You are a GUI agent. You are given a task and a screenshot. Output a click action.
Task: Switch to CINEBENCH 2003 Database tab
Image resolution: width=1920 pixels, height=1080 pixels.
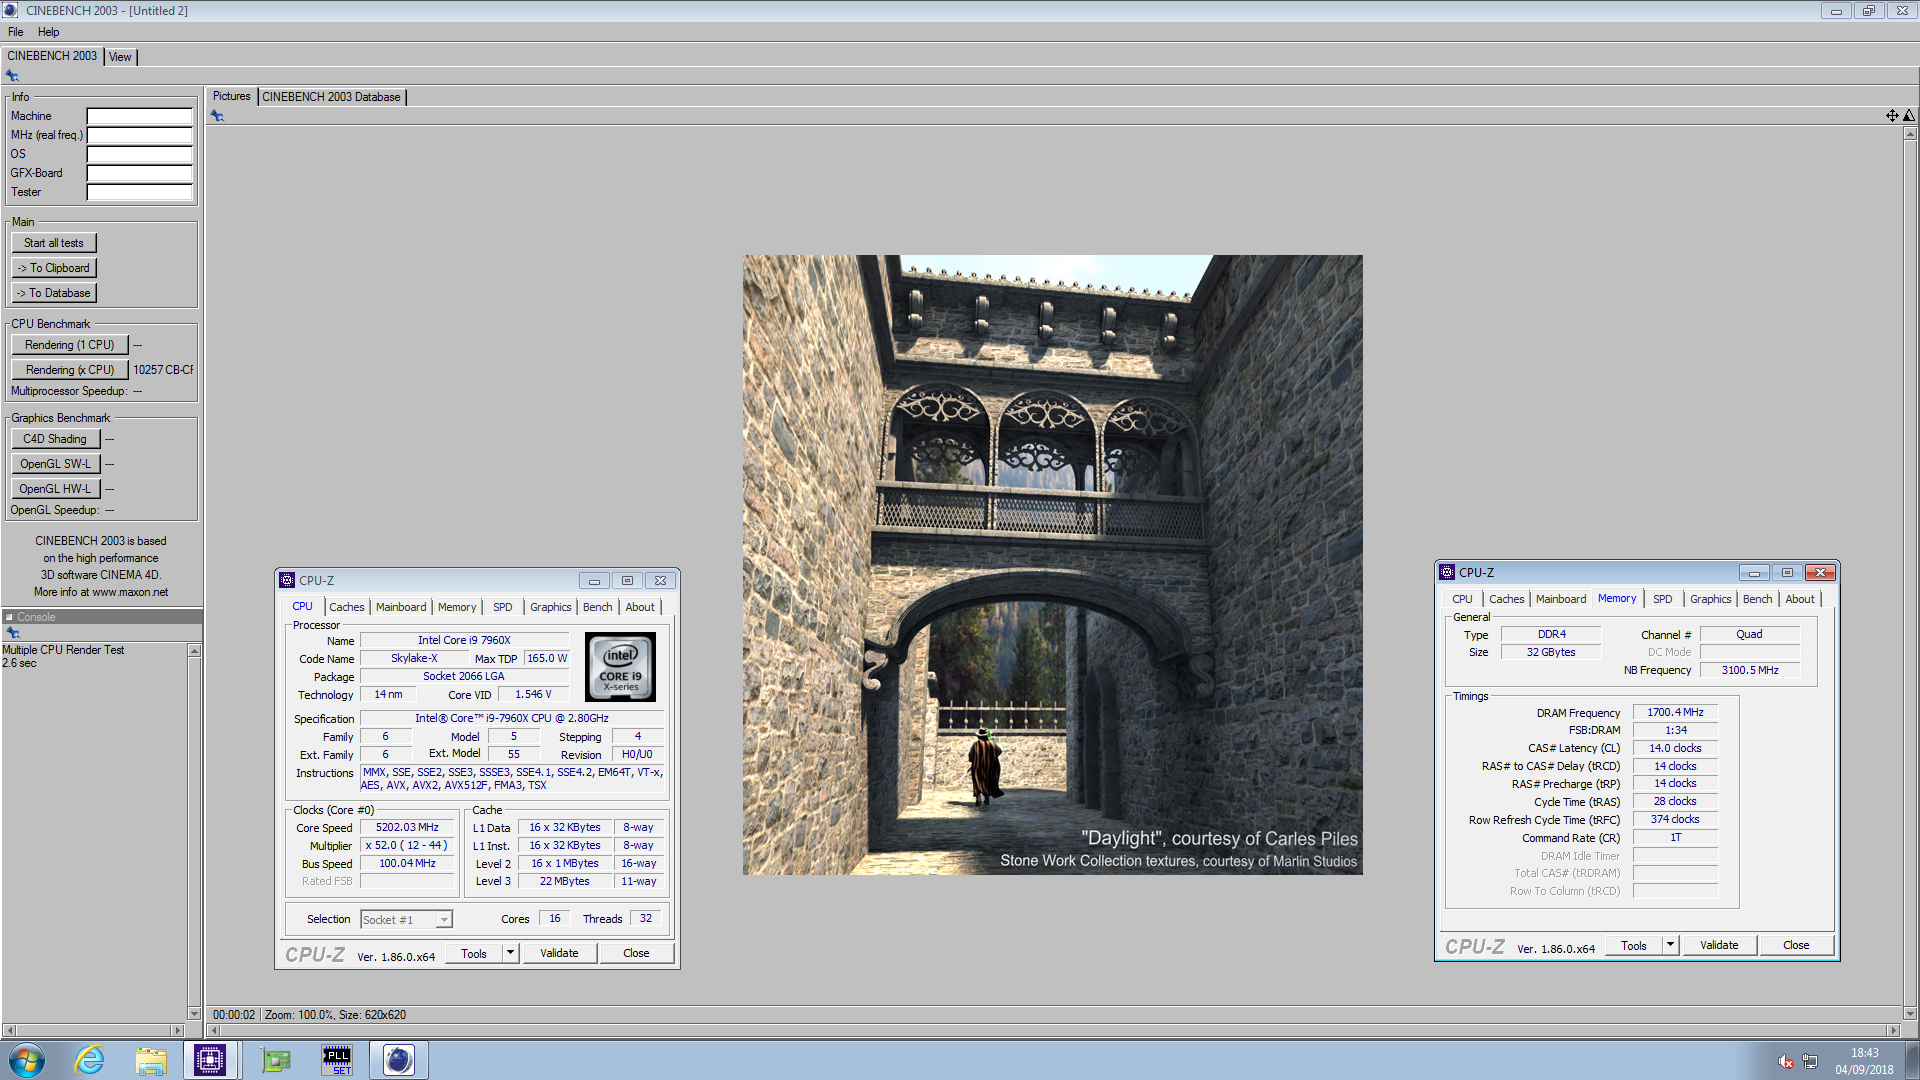pyautogui.click(x=331, y=97)
